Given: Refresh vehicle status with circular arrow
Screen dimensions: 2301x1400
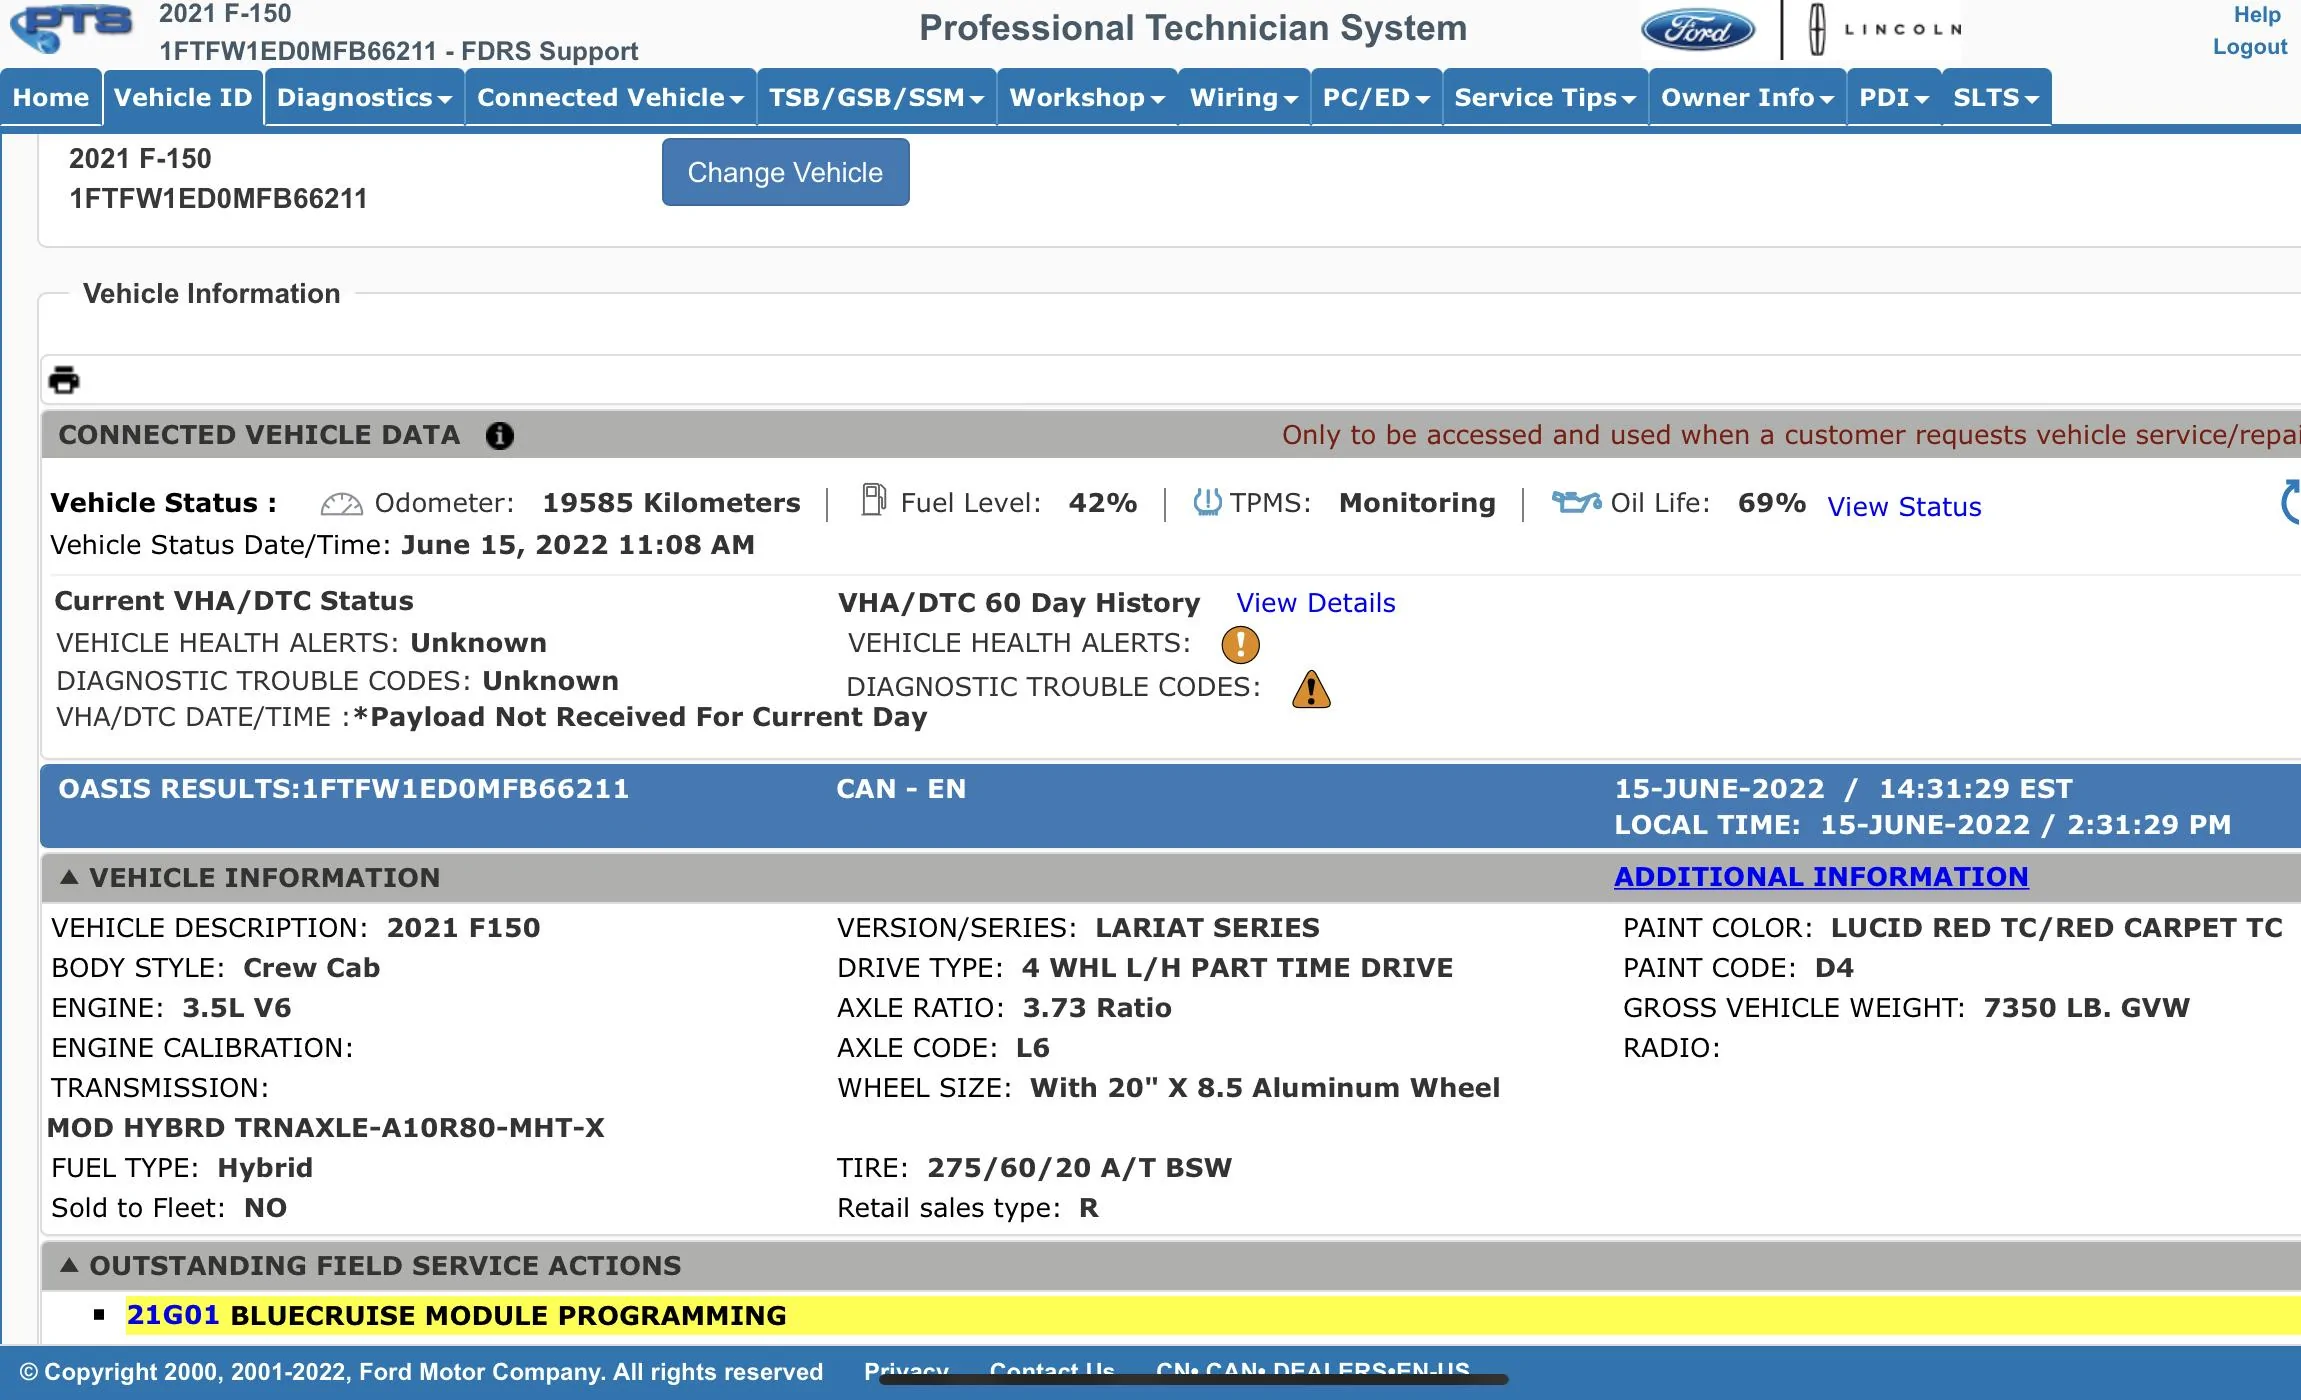Looking at the screenshot, I should pyautogui.click(x=2290, y=502).
